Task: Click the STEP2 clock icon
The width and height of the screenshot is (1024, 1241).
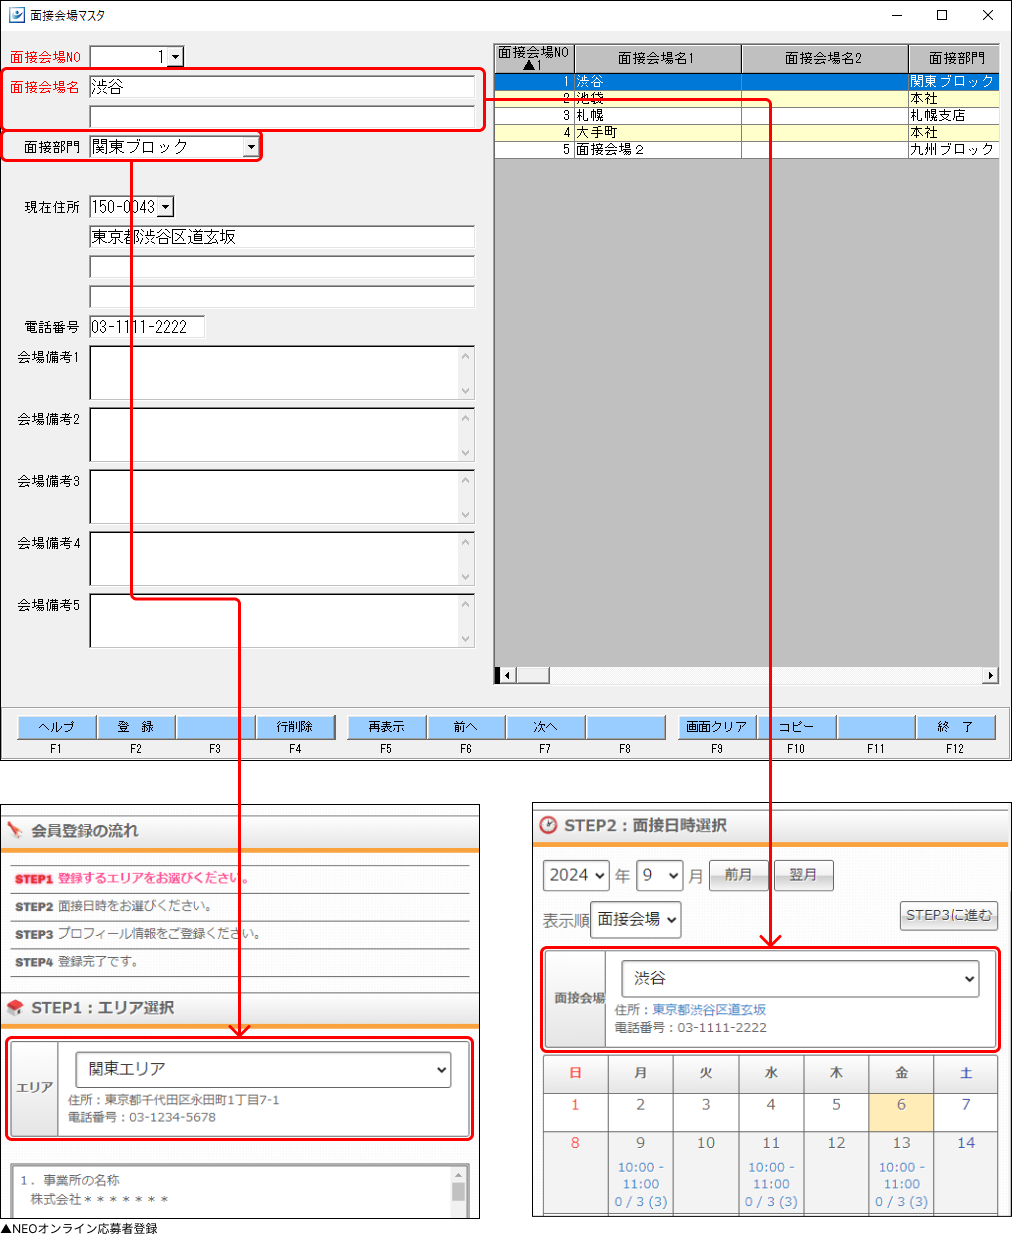Action: 548,825
